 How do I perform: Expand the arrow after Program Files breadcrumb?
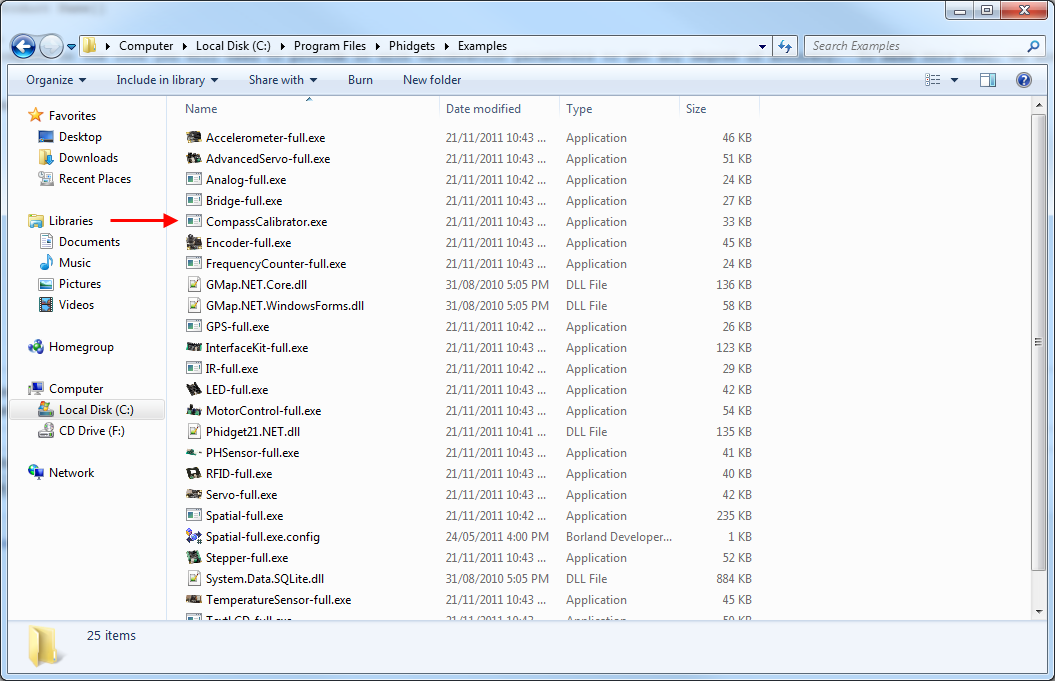[377, 46]
